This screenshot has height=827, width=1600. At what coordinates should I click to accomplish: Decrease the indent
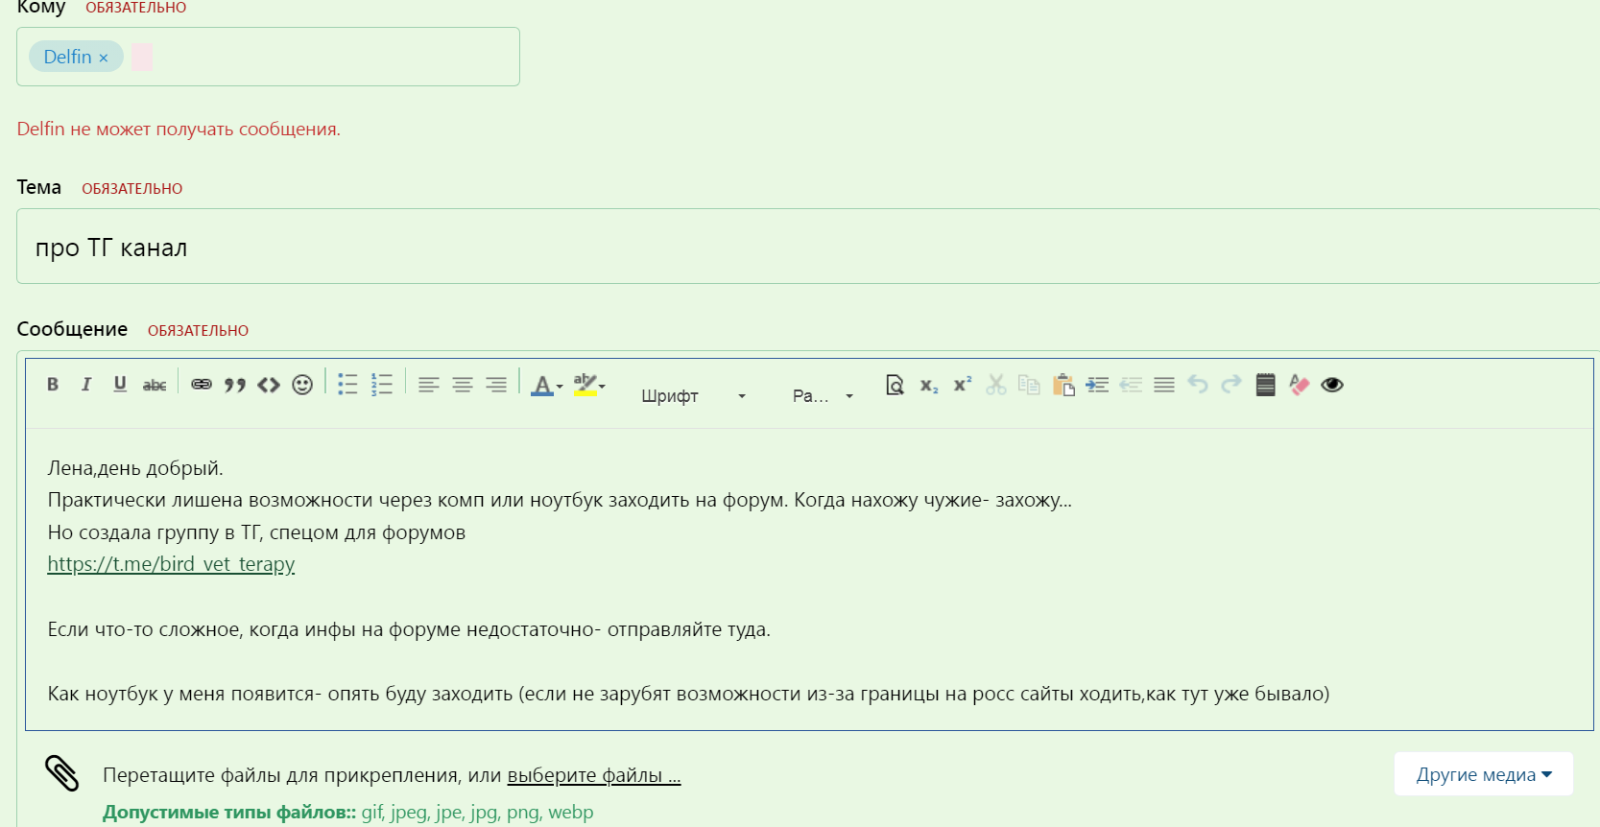click(x=1130, y=384)
